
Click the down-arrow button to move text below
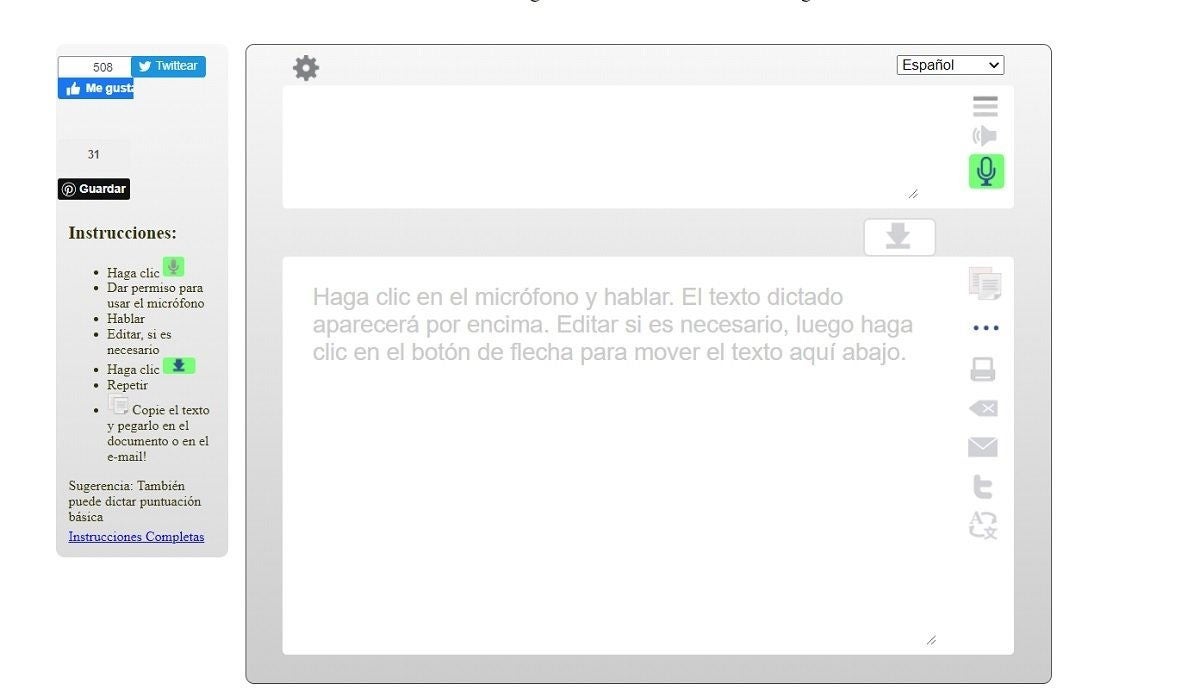pos(898,236)
